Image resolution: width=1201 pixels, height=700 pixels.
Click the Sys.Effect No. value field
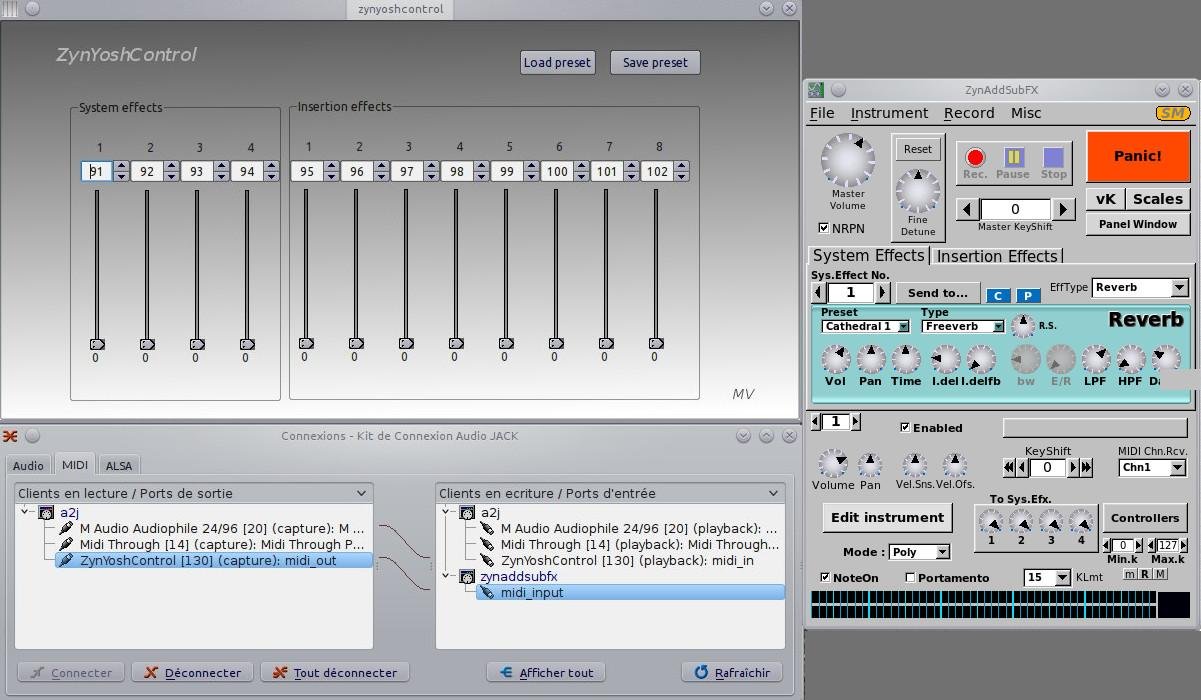tap(851, 292)
